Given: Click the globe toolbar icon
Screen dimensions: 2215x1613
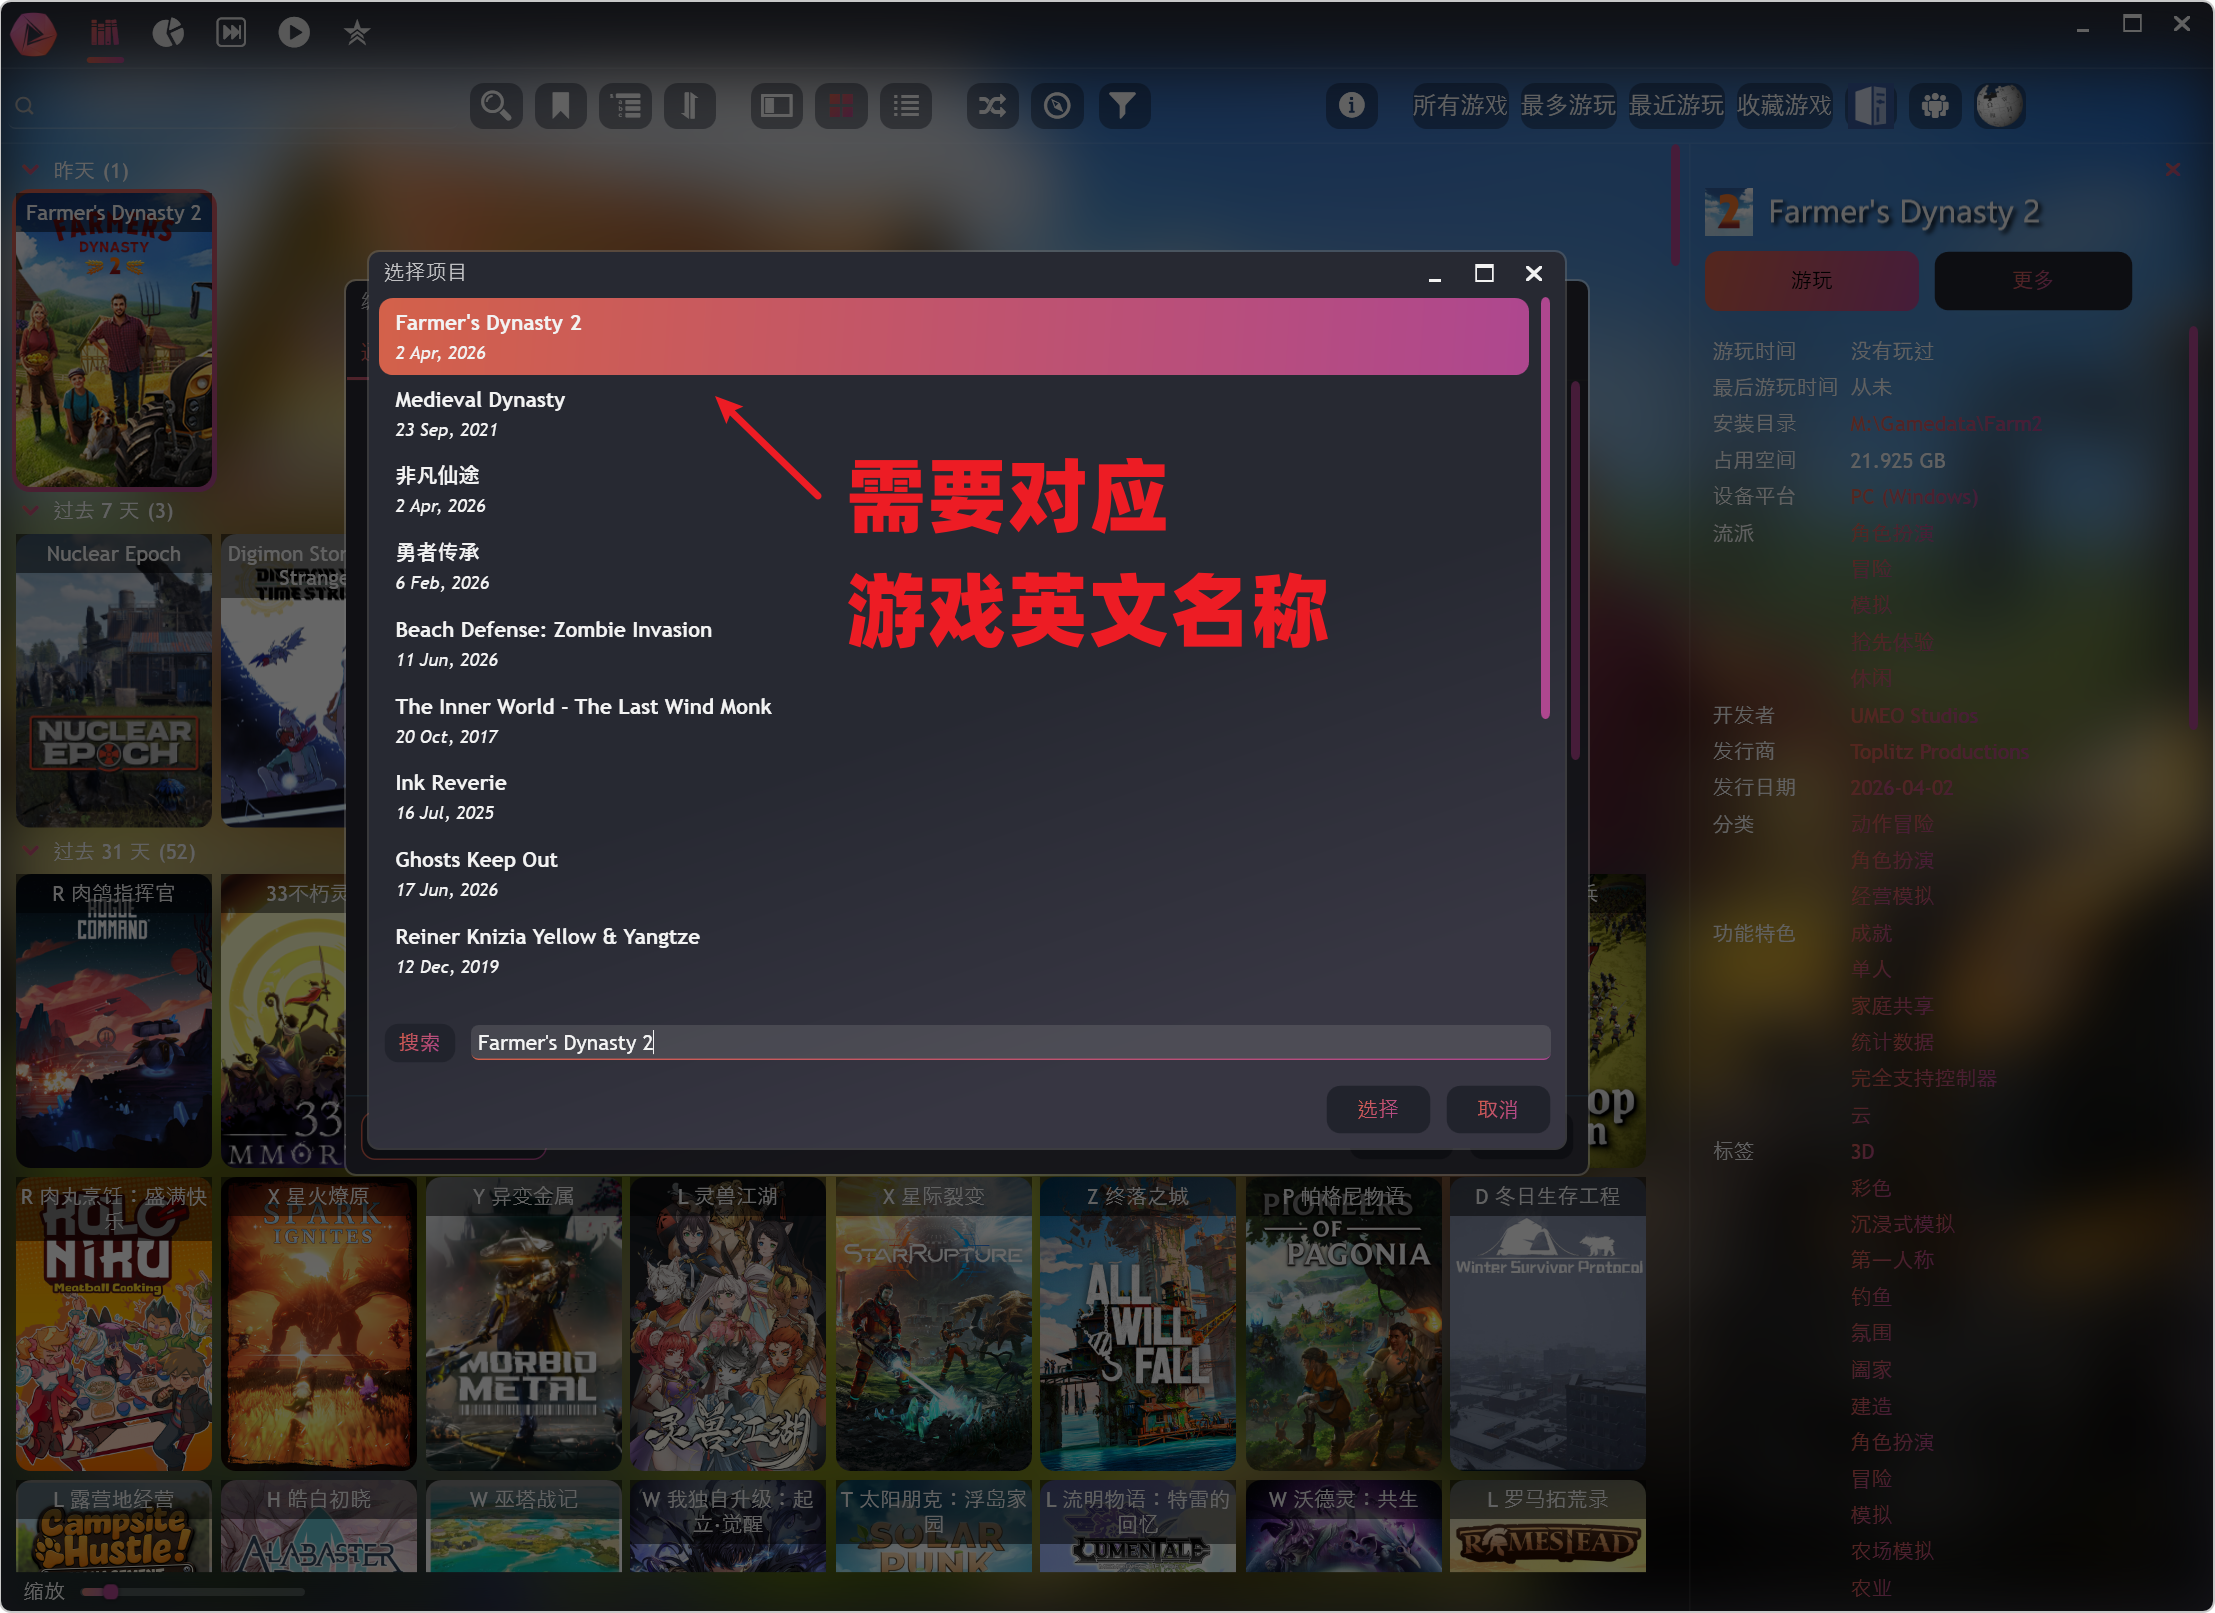Looking at the screenshot, I should (x=2000, y=105).
